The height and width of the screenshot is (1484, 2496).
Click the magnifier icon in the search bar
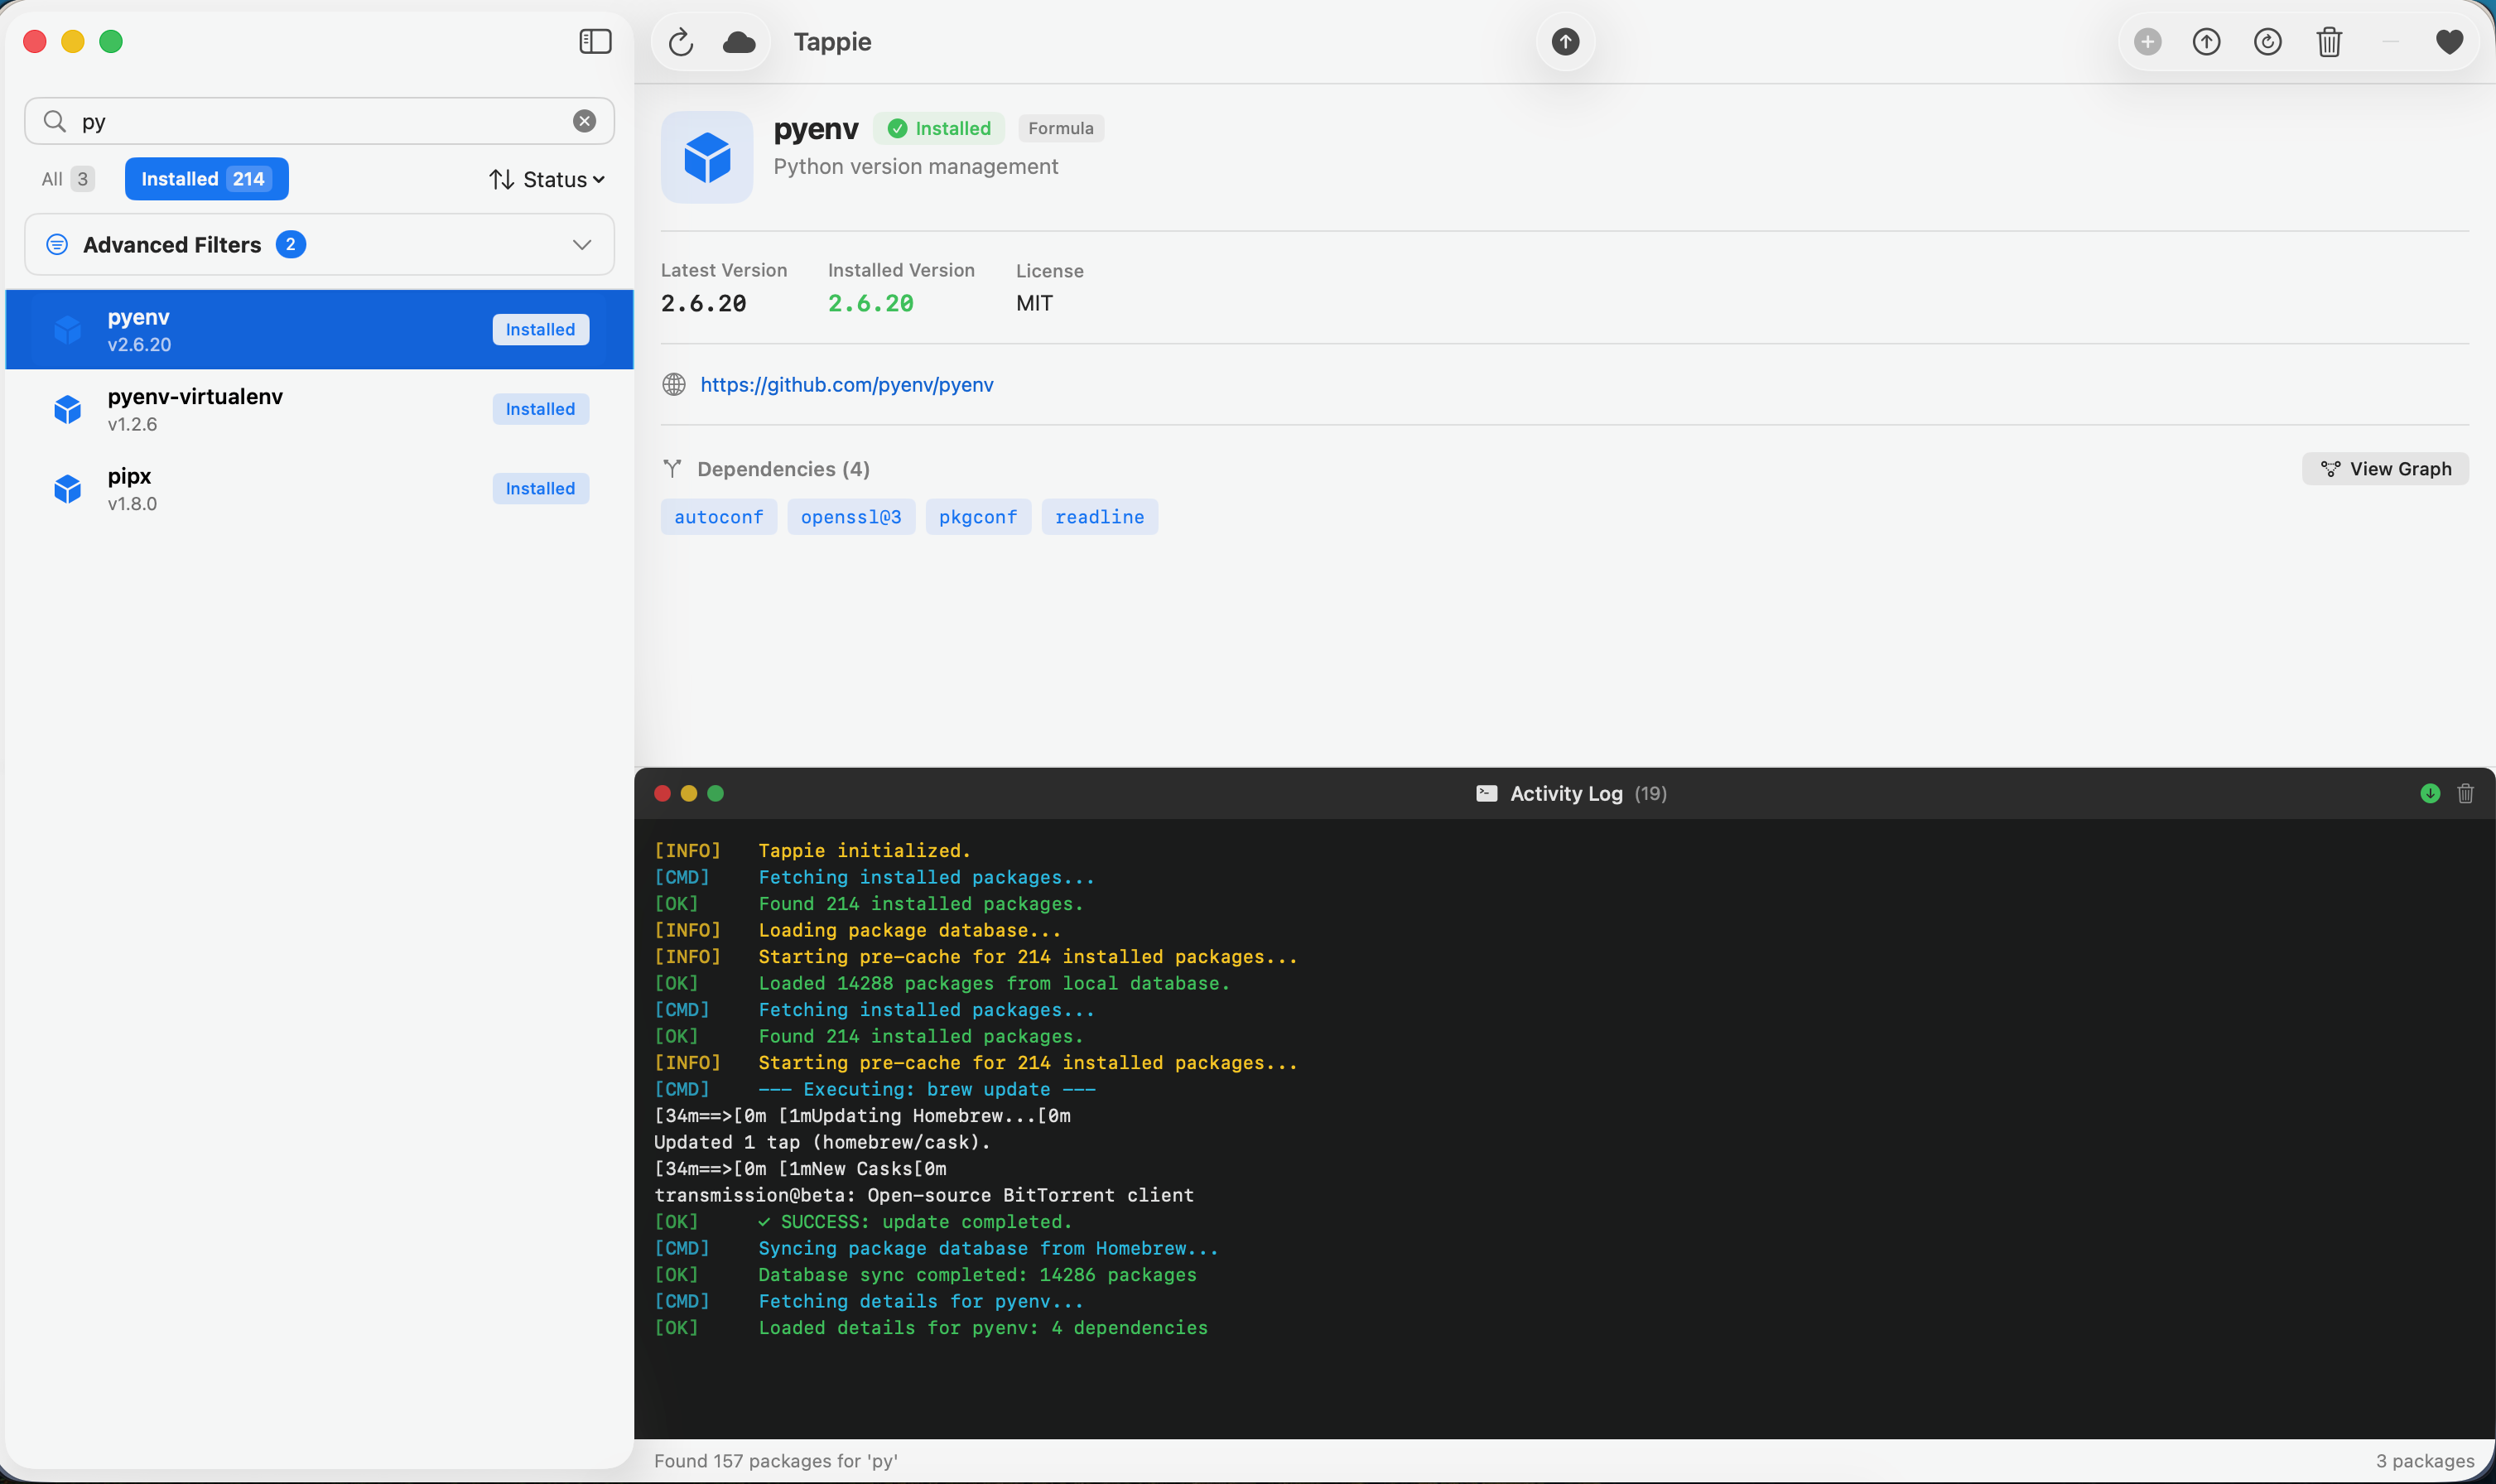pyautogui.click(x=56, y=121)
